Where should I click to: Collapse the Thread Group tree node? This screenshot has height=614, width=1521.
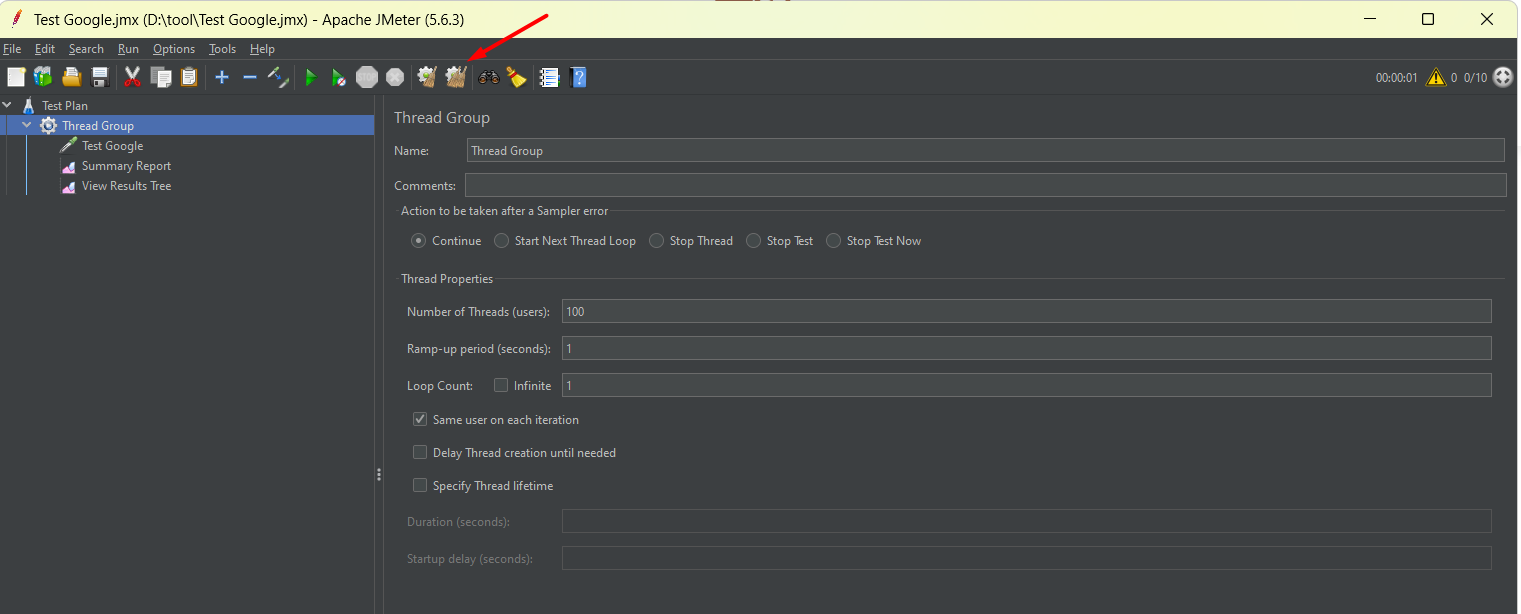(27, 125)
